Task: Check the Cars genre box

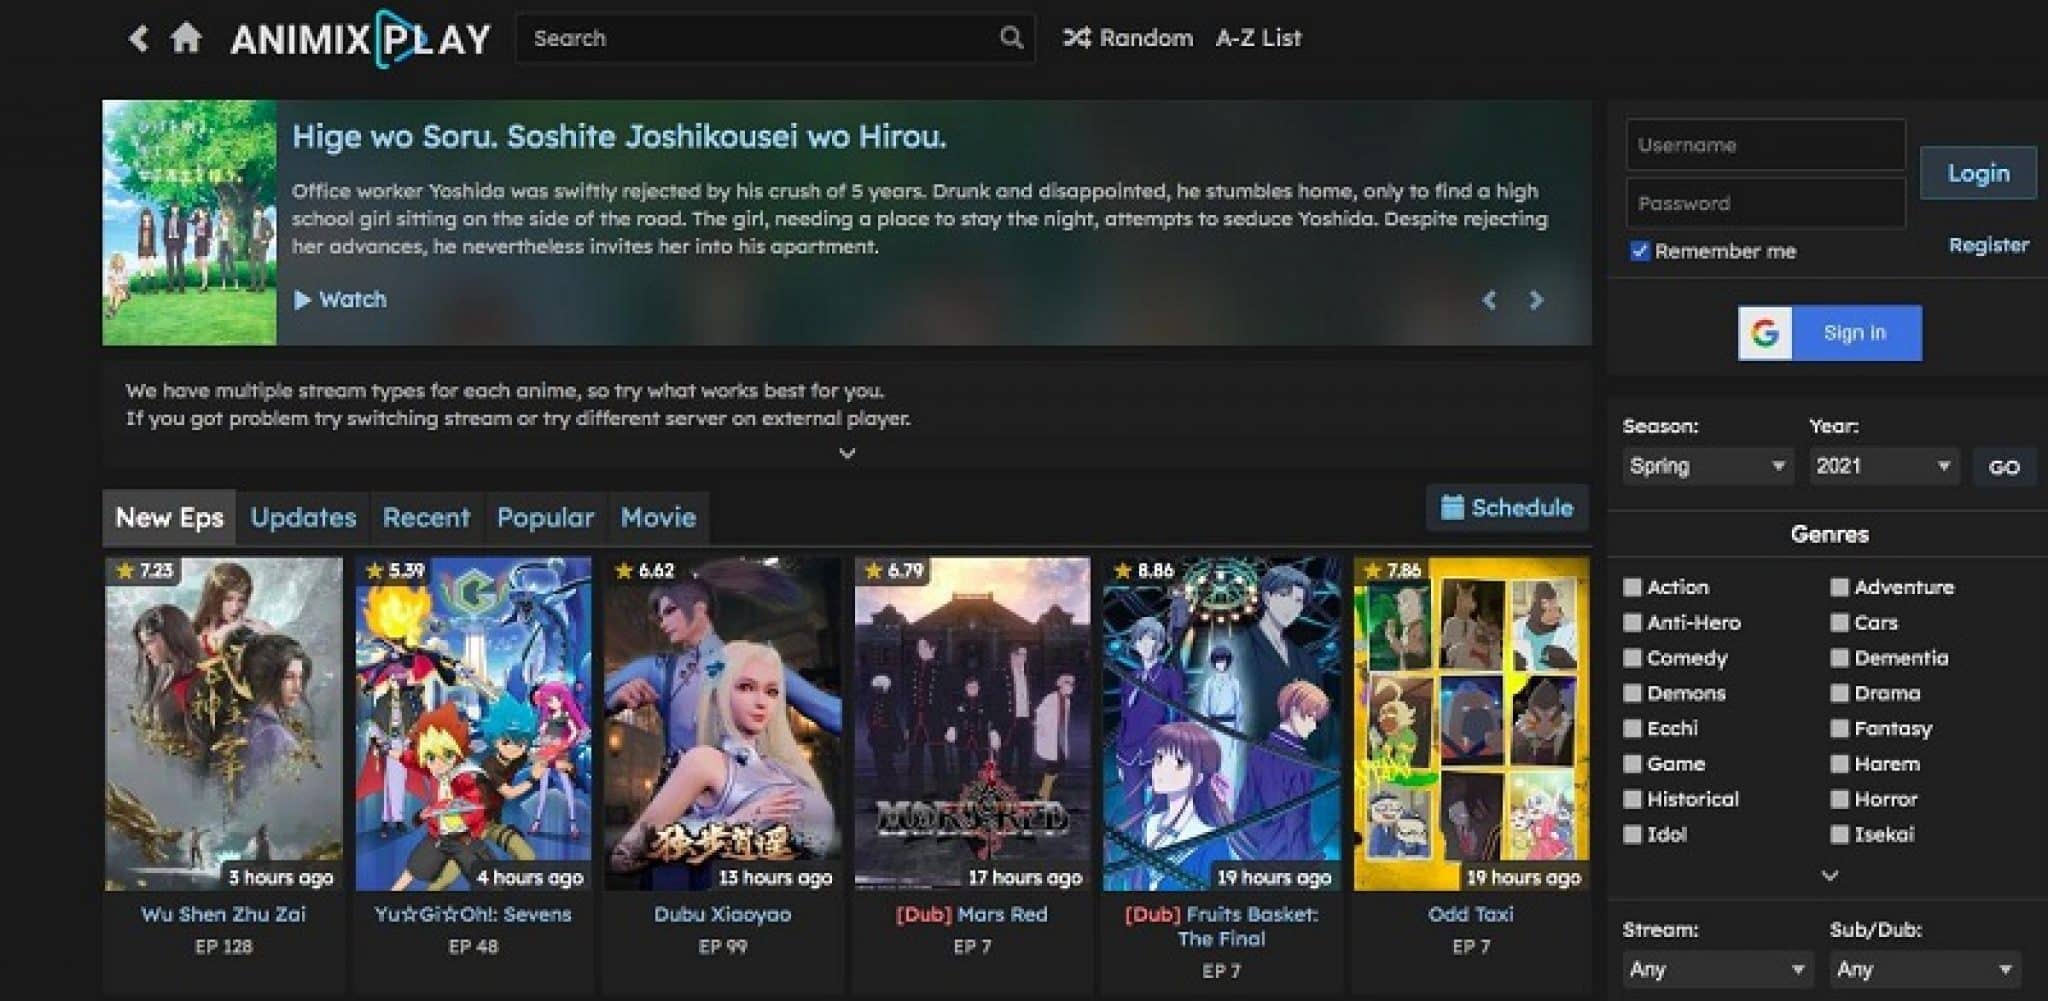Action: 1839,622
